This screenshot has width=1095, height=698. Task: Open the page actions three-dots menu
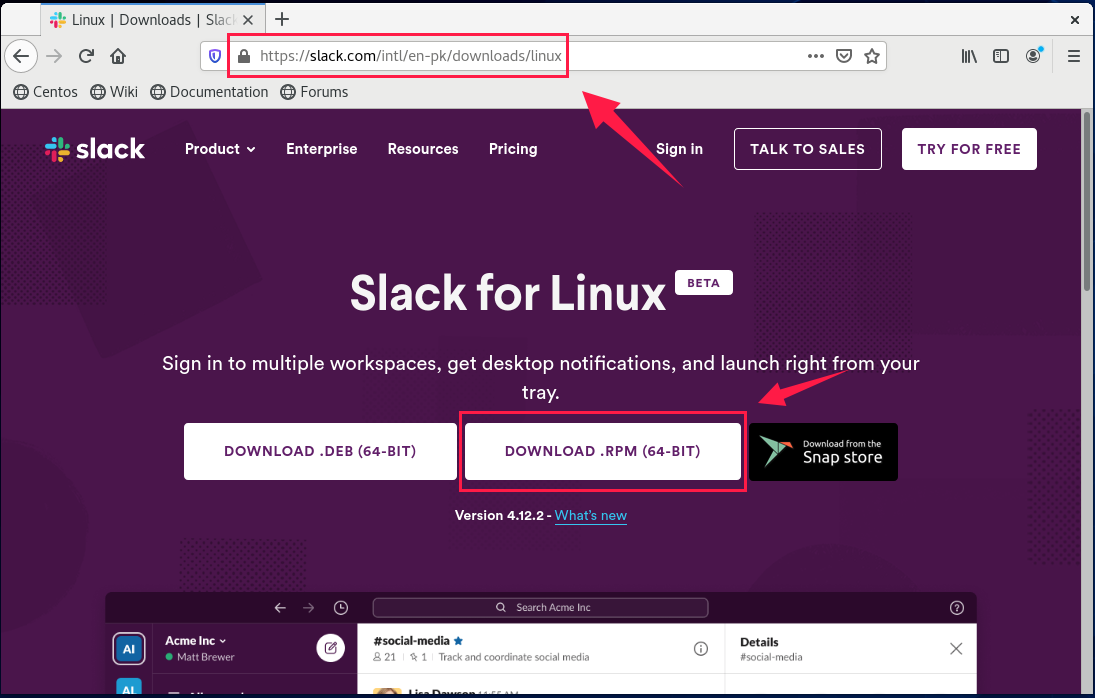tap(816, 56)
